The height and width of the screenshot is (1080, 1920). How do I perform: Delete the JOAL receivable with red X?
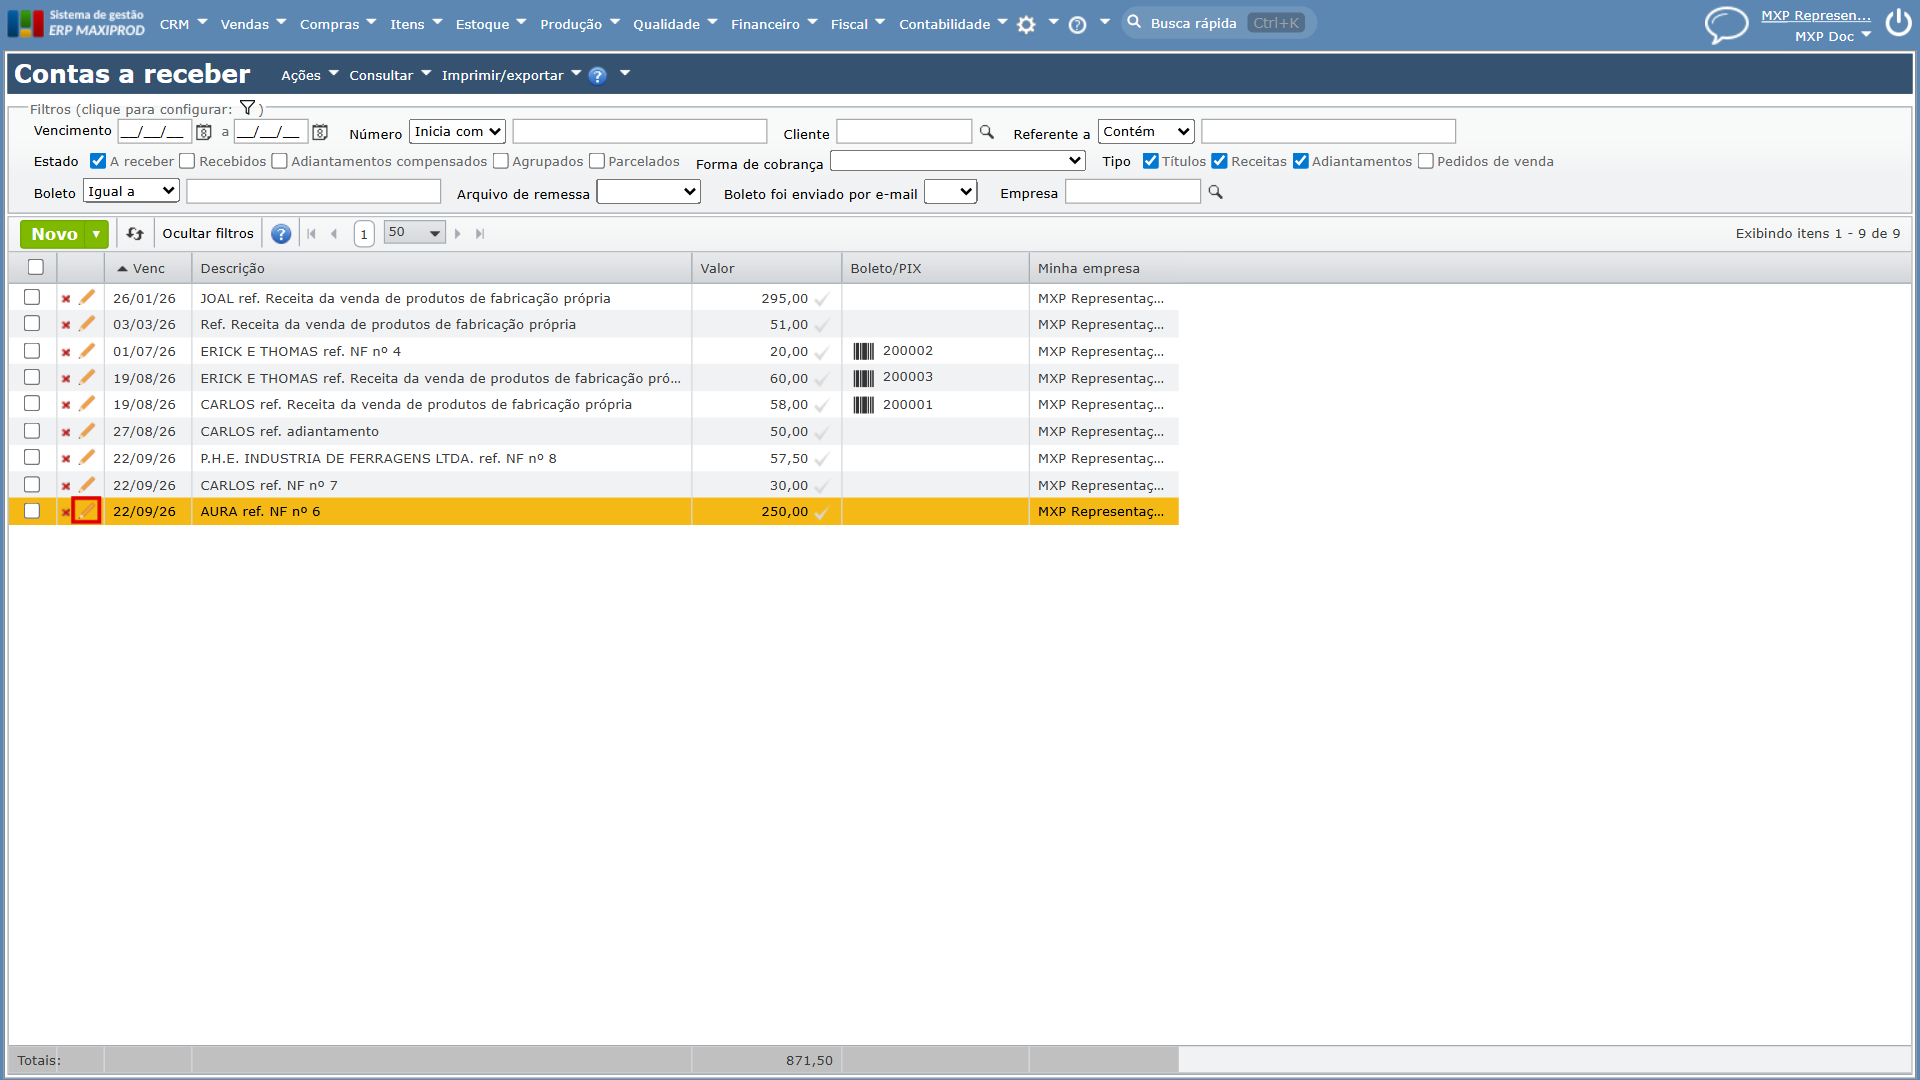66,299
